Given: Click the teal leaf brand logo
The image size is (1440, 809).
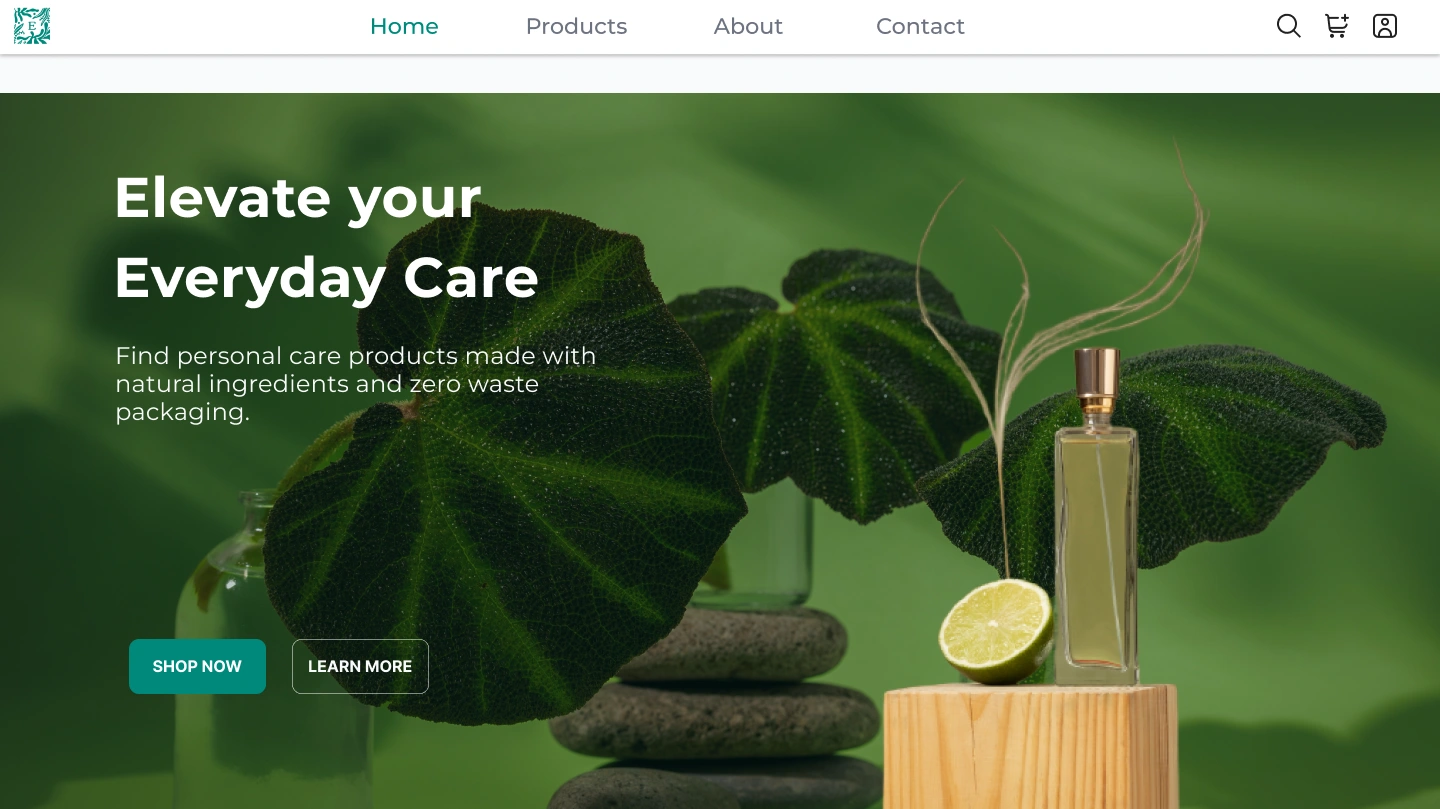Looking at the screenshot, I should pos(32,26).
